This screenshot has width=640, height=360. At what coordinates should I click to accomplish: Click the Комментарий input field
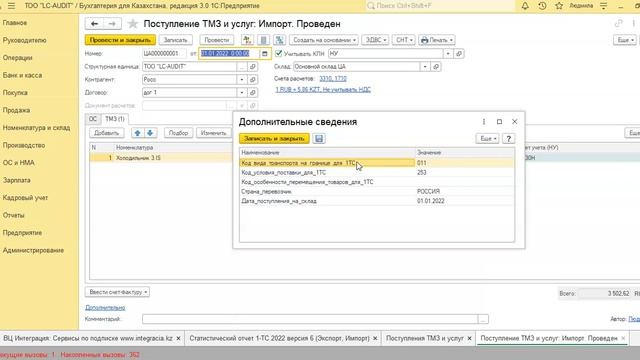coord(310,319)
